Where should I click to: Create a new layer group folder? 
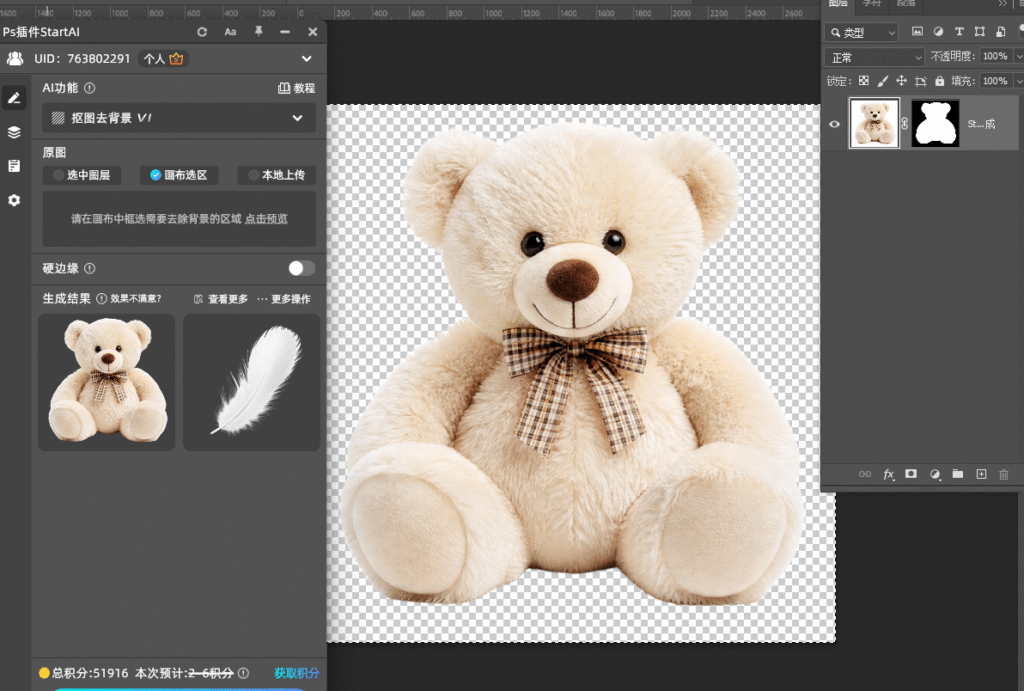[957, 474]
